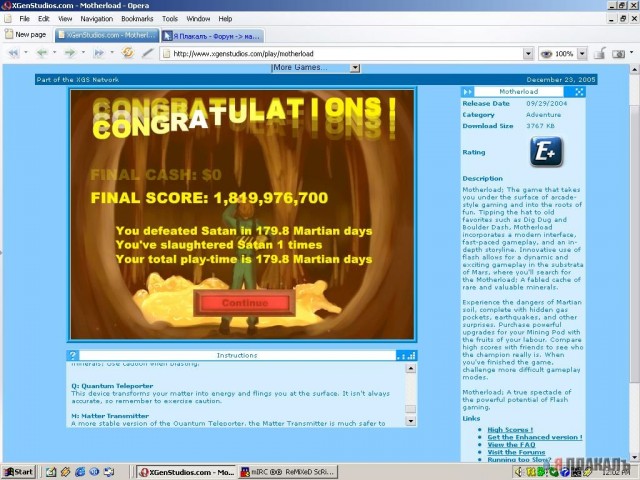This screenshot has height=480, width=640.
Task: Click the question mark icon on Instructions bar
Action: pos(73,355)
